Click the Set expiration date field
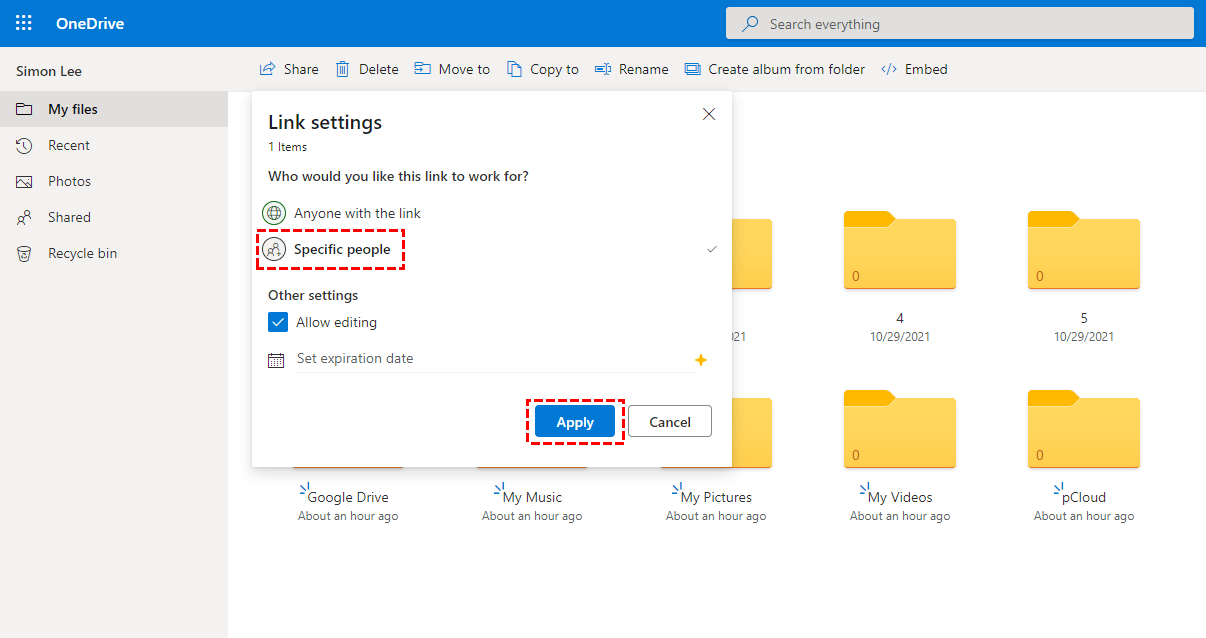The image size is (1206, 638). (x=490, y=359)
